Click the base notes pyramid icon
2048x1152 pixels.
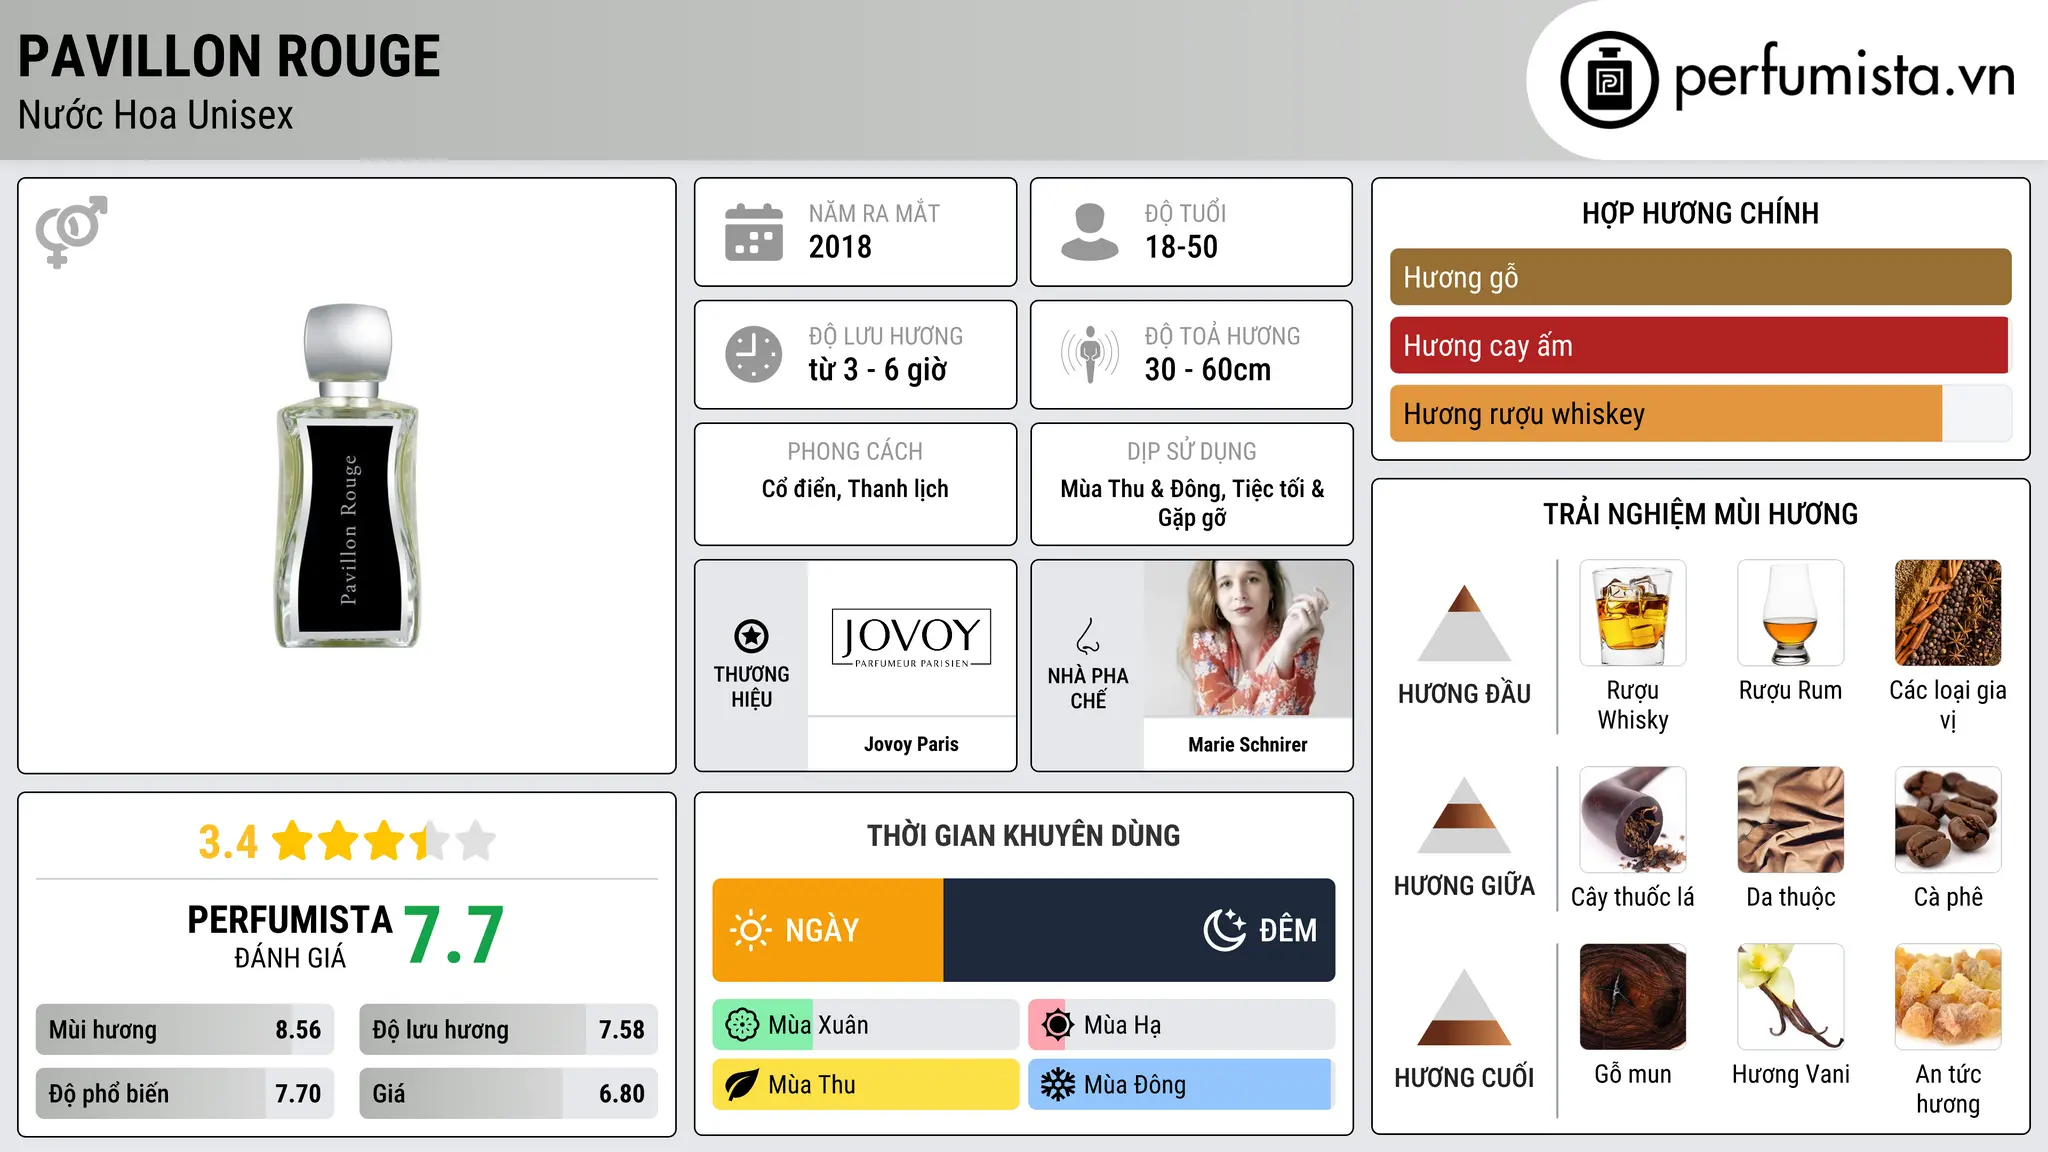click(x=1464, y=1007)
